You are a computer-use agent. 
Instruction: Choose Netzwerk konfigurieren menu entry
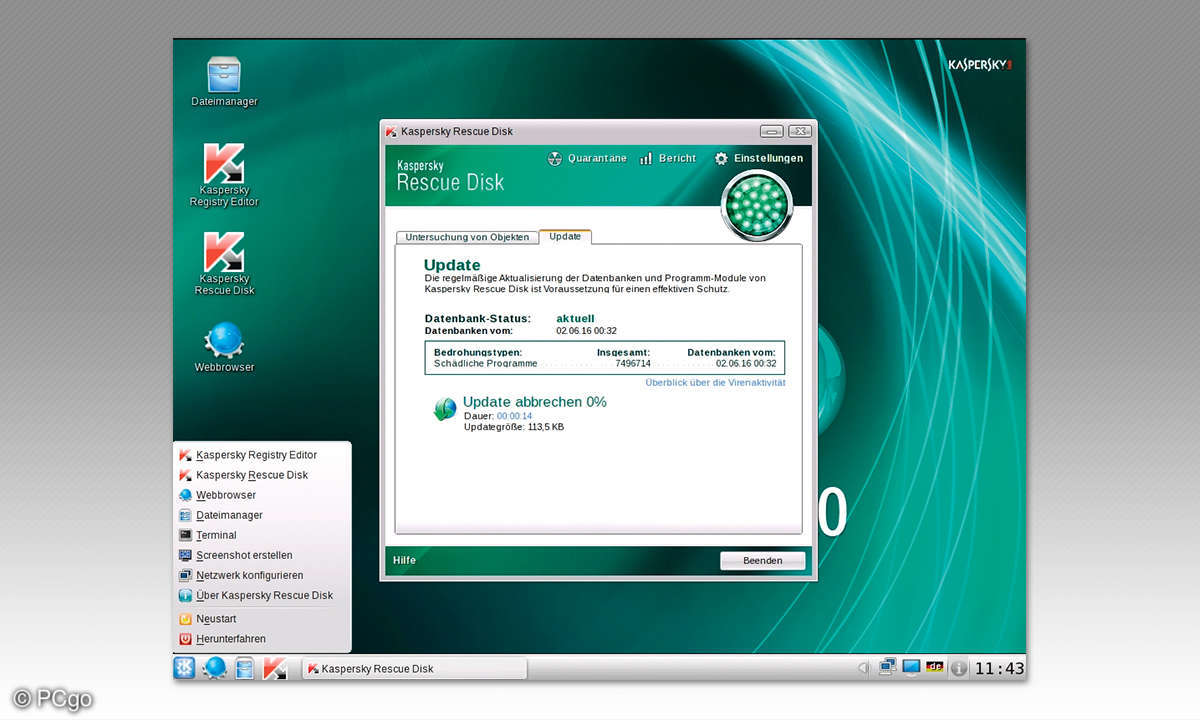pyautogui.click(x=262, y=575)
